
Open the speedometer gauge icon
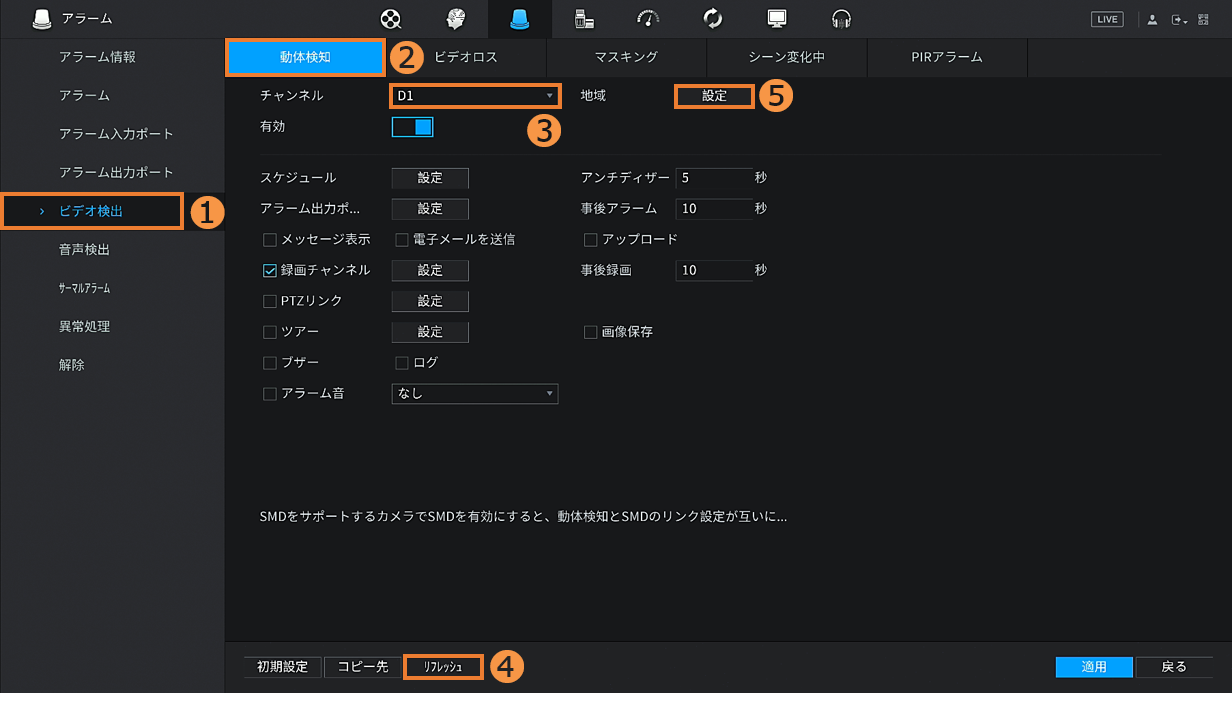(x=648, y=19)
